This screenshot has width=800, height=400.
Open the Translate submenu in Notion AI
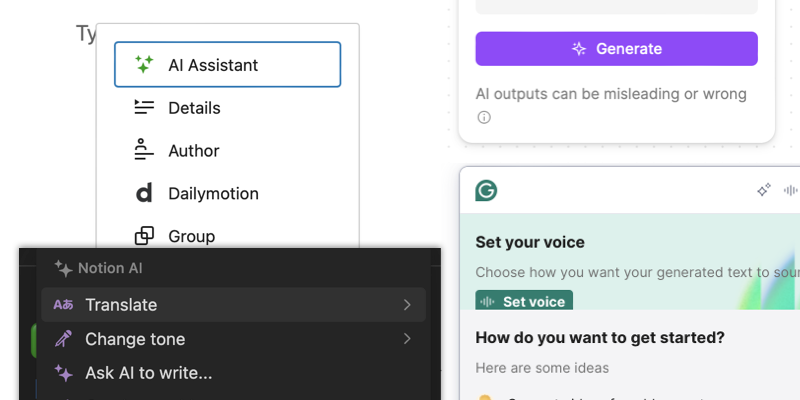tap(233, 305)
